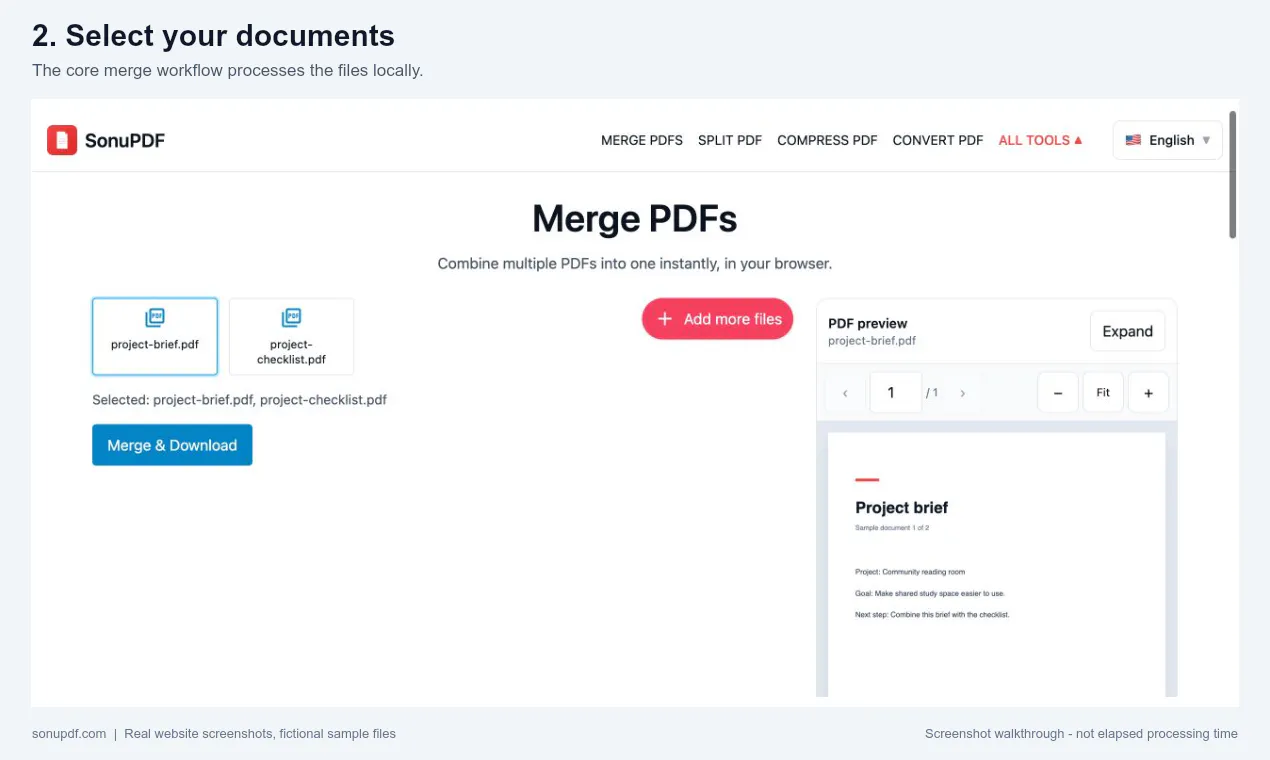Open SPLIT PDF from the navigation
Image resolution: width=1270 pixels, height=760 pixels.
(x=730, y=140)
